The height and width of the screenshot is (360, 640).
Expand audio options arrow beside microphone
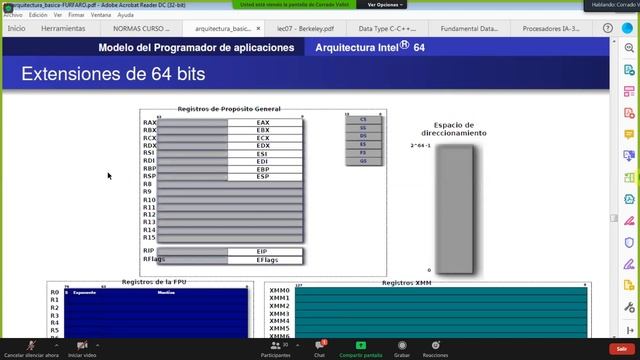[x=56, y=346]
